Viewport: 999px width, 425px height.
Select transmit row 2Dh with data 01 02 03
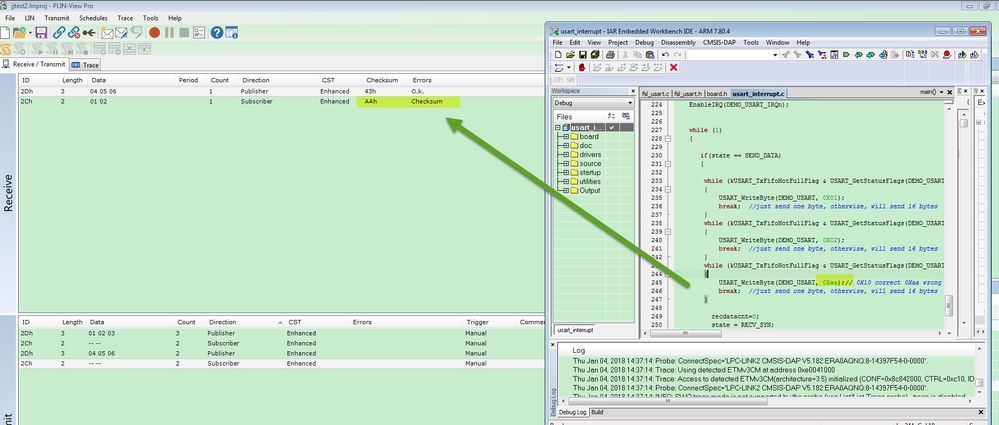(280, 333)
